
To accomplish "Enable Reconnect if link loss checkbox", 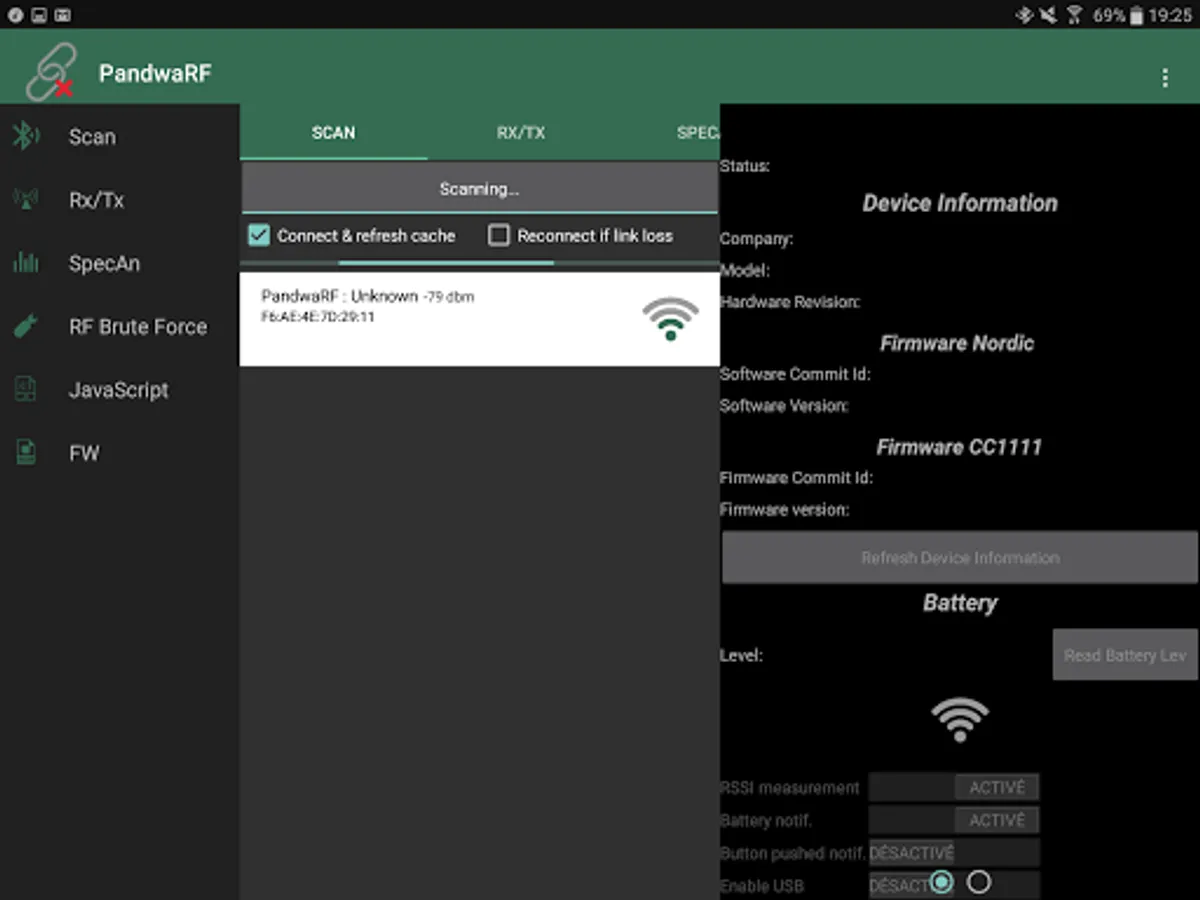I will pyautogui.click(x=499, y=235).
